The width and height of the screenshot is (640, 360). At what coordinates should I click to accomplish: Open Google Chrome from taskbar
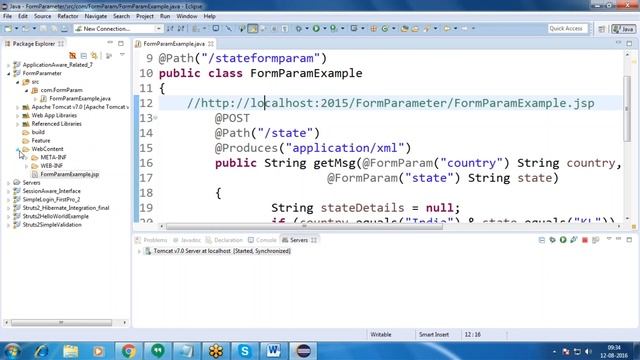[x=129, y=351]
